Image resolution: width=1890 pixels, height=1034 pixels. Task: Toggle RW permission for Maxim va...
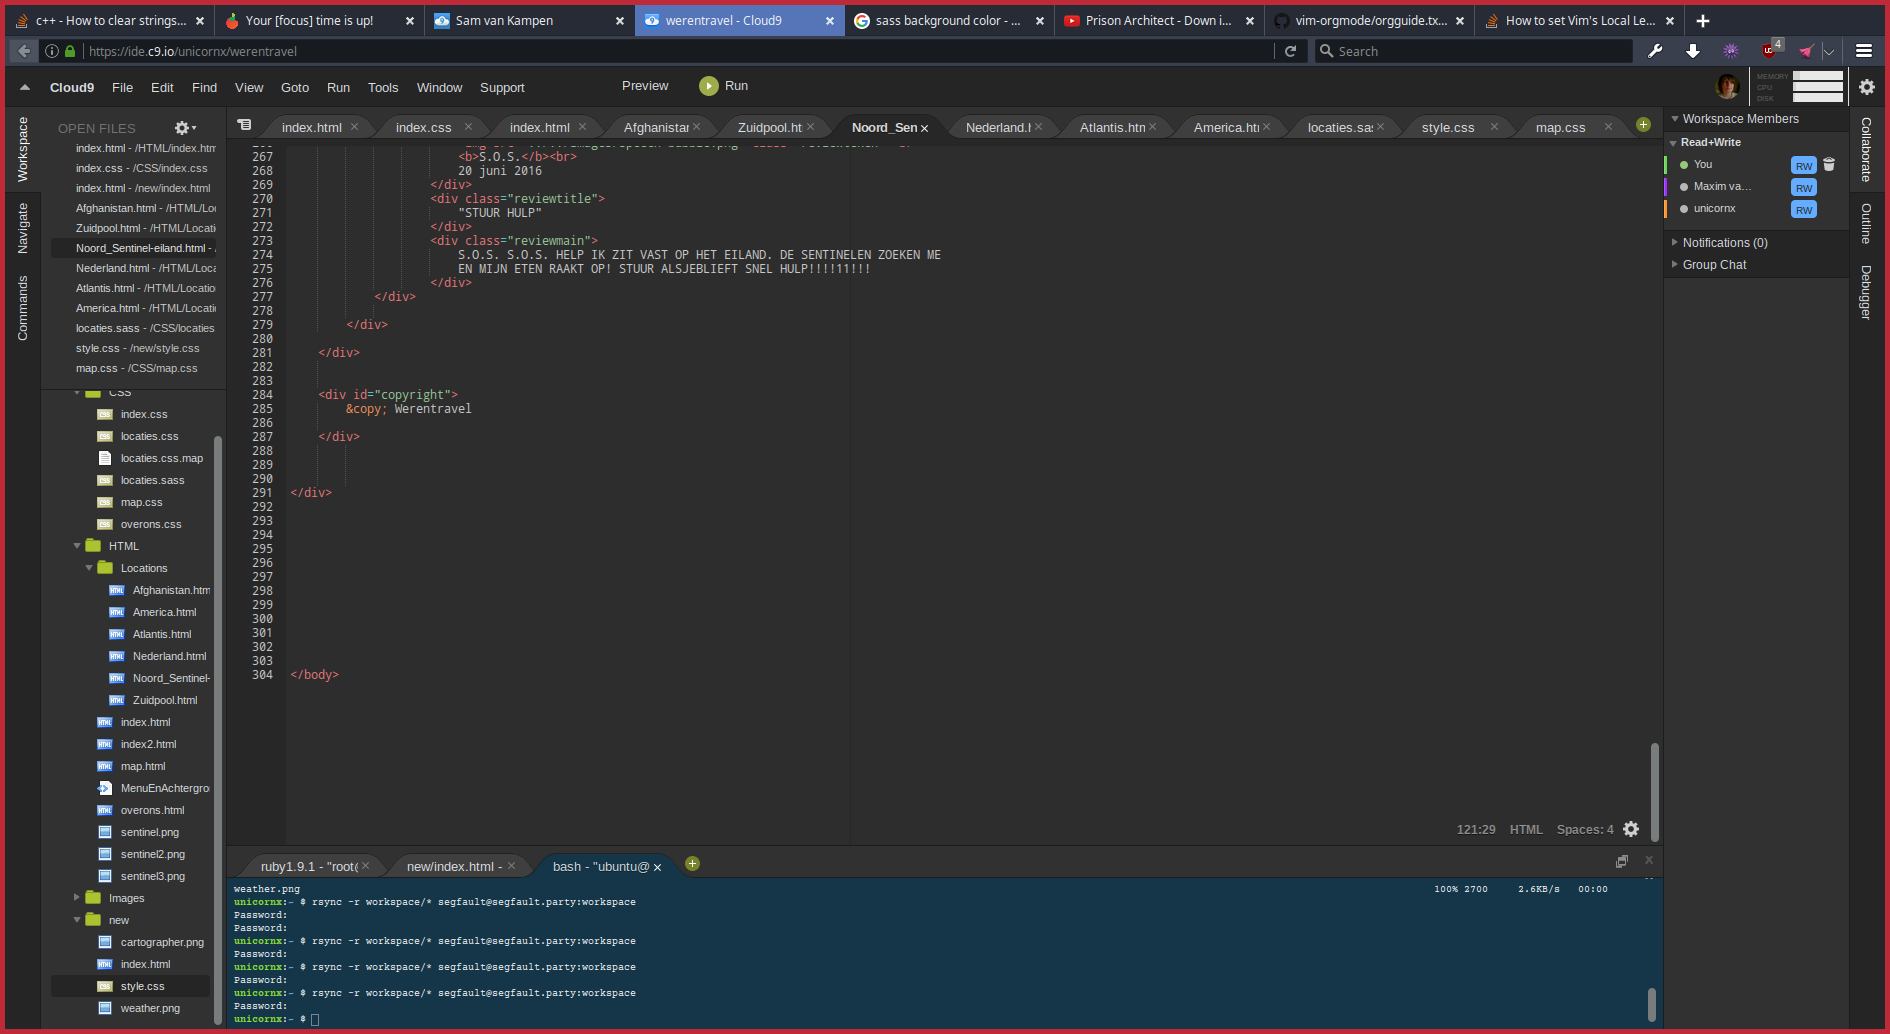pos(1803,188)
